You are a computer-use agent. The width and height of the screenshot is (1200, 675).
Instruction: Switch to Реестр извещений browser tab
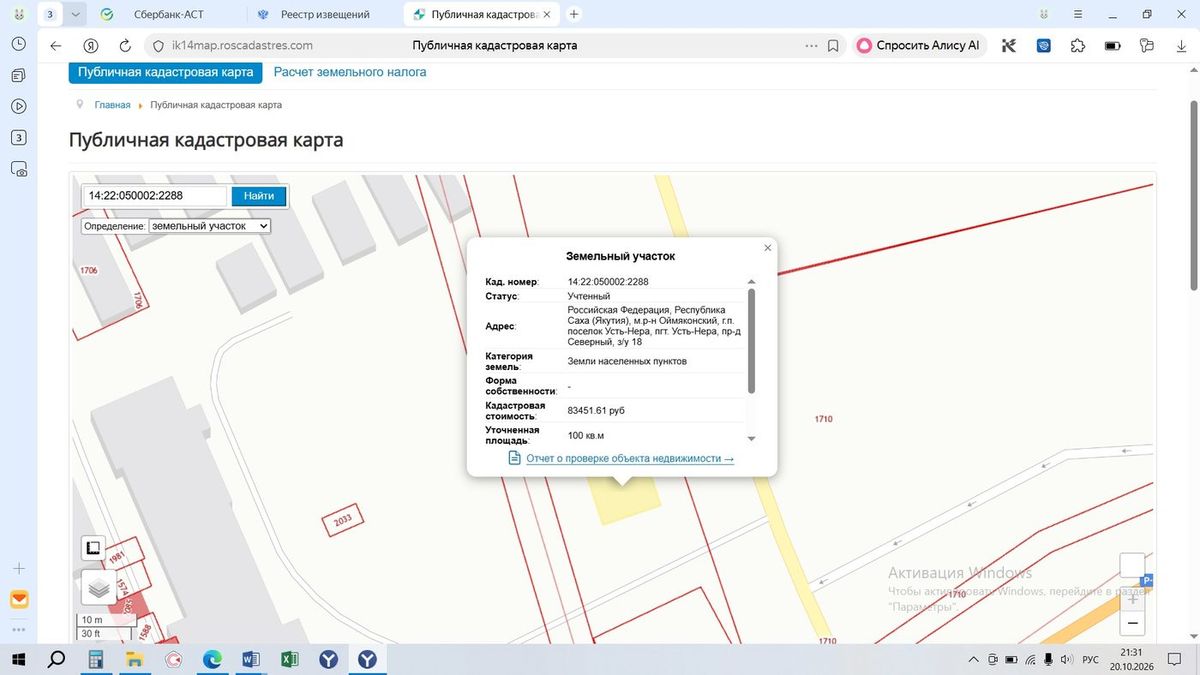(324, 15)
